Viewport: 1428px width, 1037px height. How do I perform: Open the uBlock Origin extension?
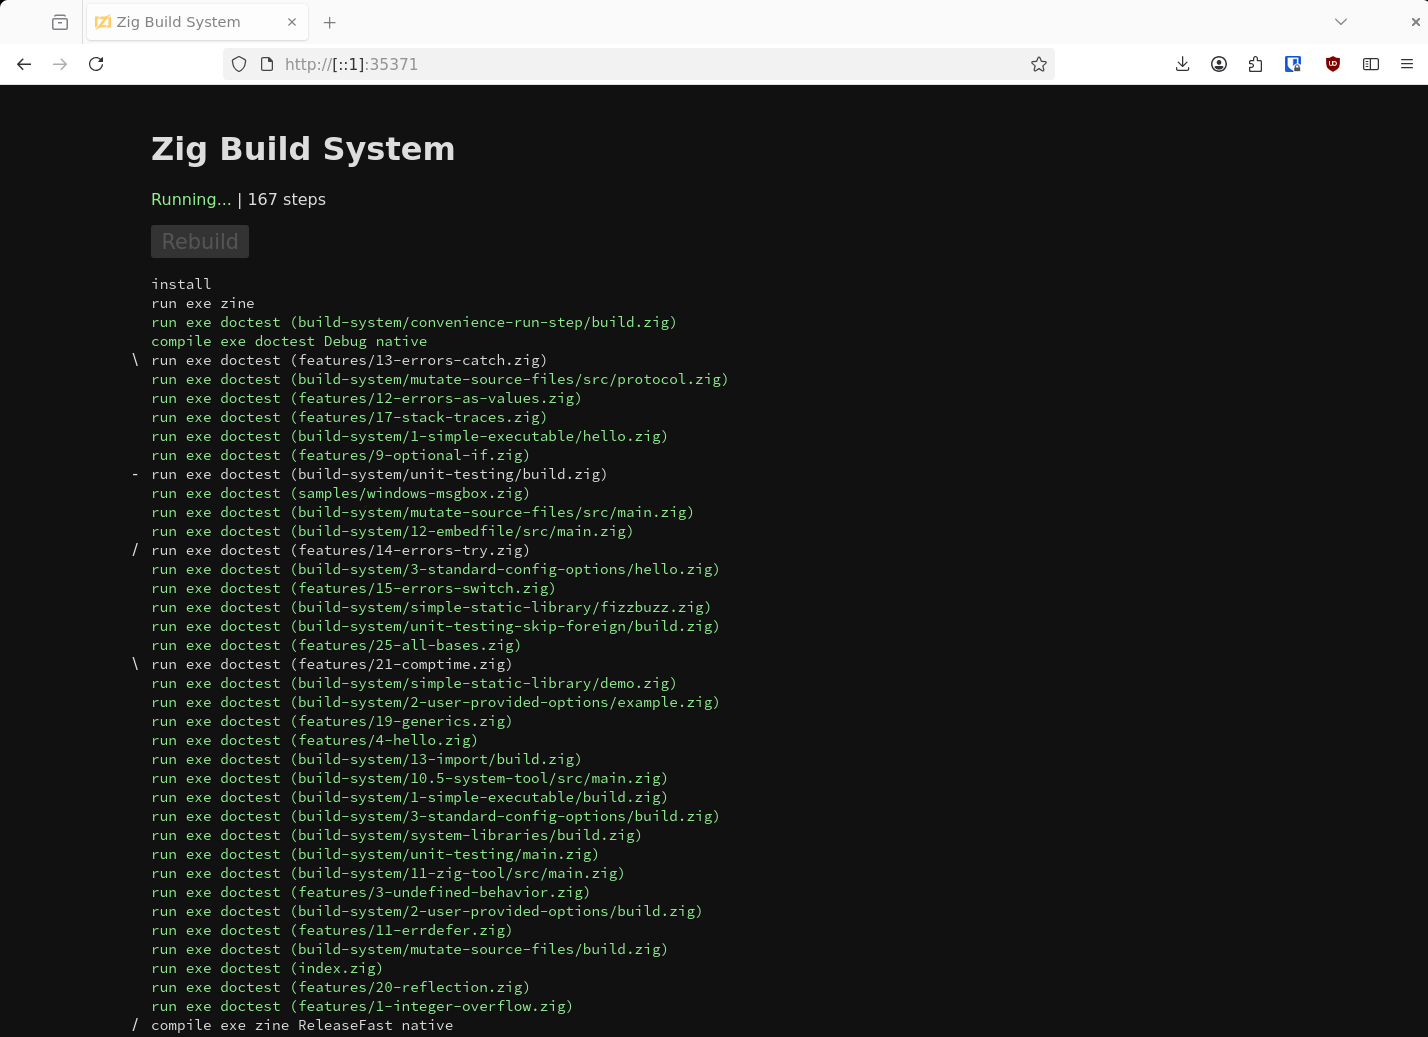click(1332, 64)
